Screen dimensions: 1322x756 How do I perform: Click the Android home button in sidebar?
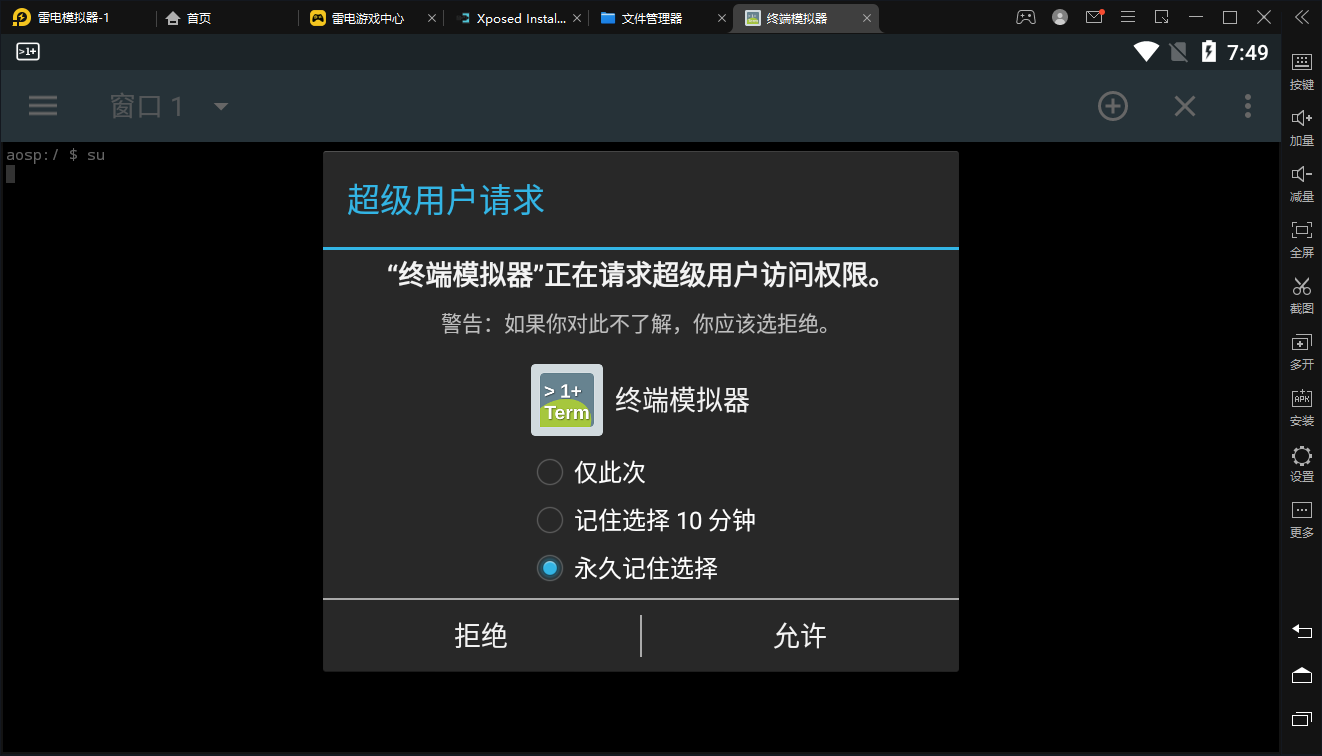(1302, 675)
